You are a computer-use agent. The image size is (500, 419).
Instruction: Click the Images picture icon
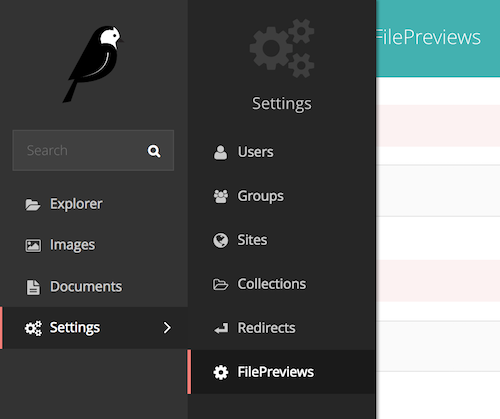tap(33, 246)
